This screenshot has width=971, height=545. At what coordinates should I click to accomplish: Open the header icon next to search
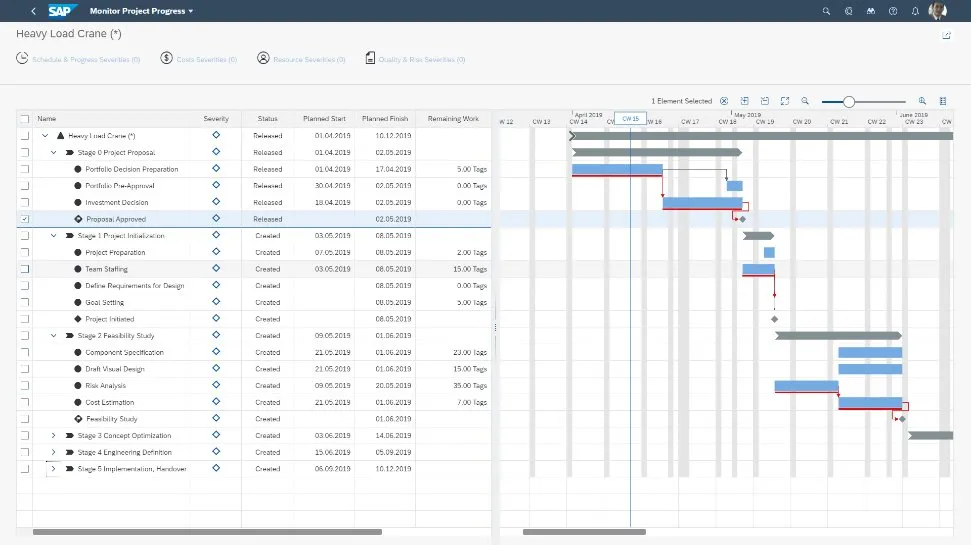848,11
